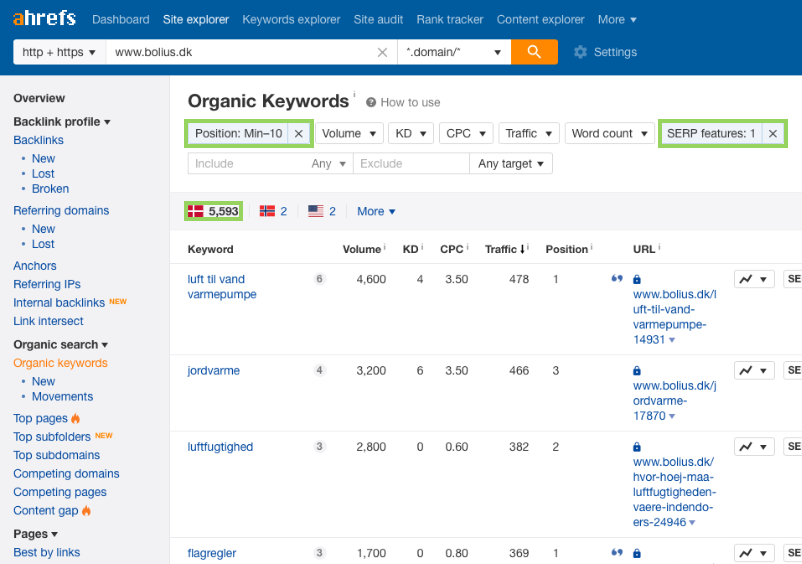This screenshot has width=802, height=564.
Task: Open chart dropdown for luft til vand varmepumpe
Action: pos(754,279)
